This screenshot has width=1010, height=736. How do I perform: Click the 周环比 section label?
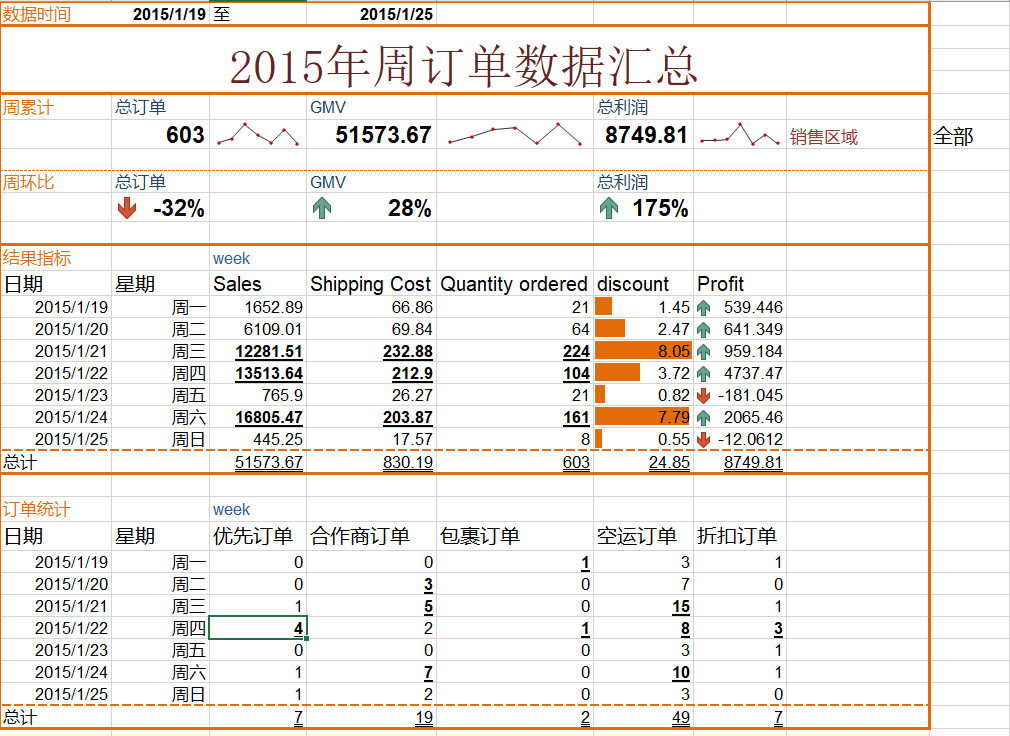click(28, 182)
